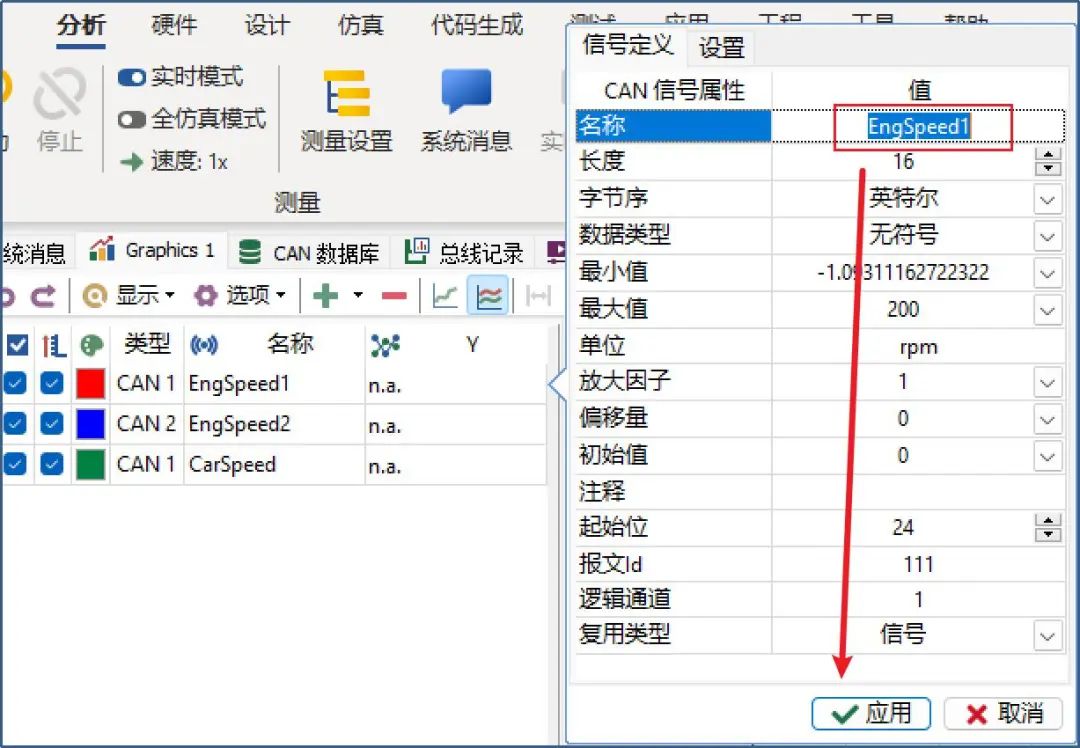
Task: Open the 字节序 dropdown showing 英特尔
Action: pyautogui.click(x=1047, y=198)
